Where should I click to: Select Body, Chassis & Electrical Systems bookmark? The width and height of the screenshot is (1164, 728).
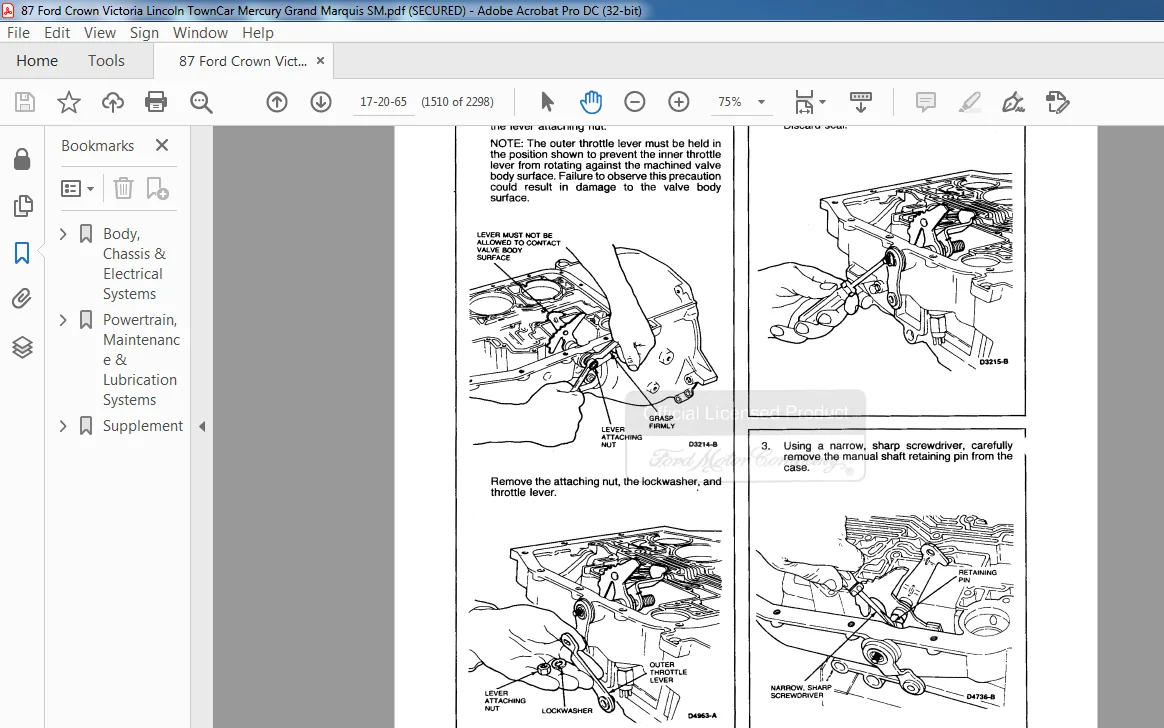coord(134,263)
